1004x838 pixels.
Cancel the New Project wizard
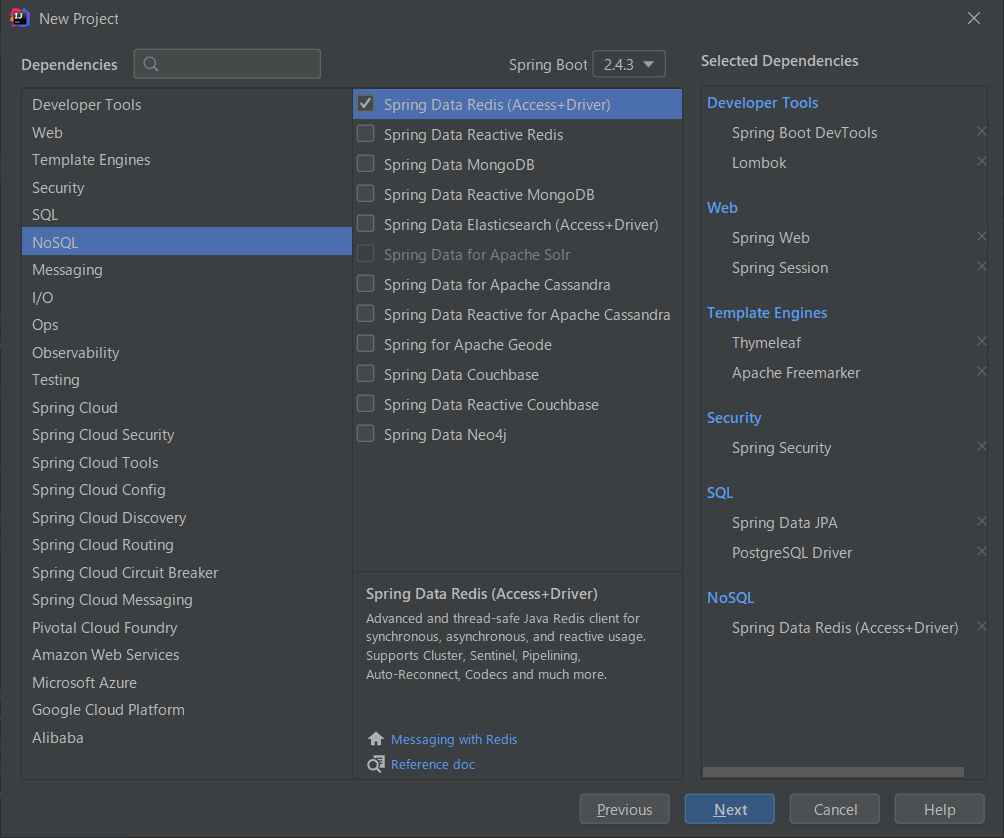coord(834,809)
